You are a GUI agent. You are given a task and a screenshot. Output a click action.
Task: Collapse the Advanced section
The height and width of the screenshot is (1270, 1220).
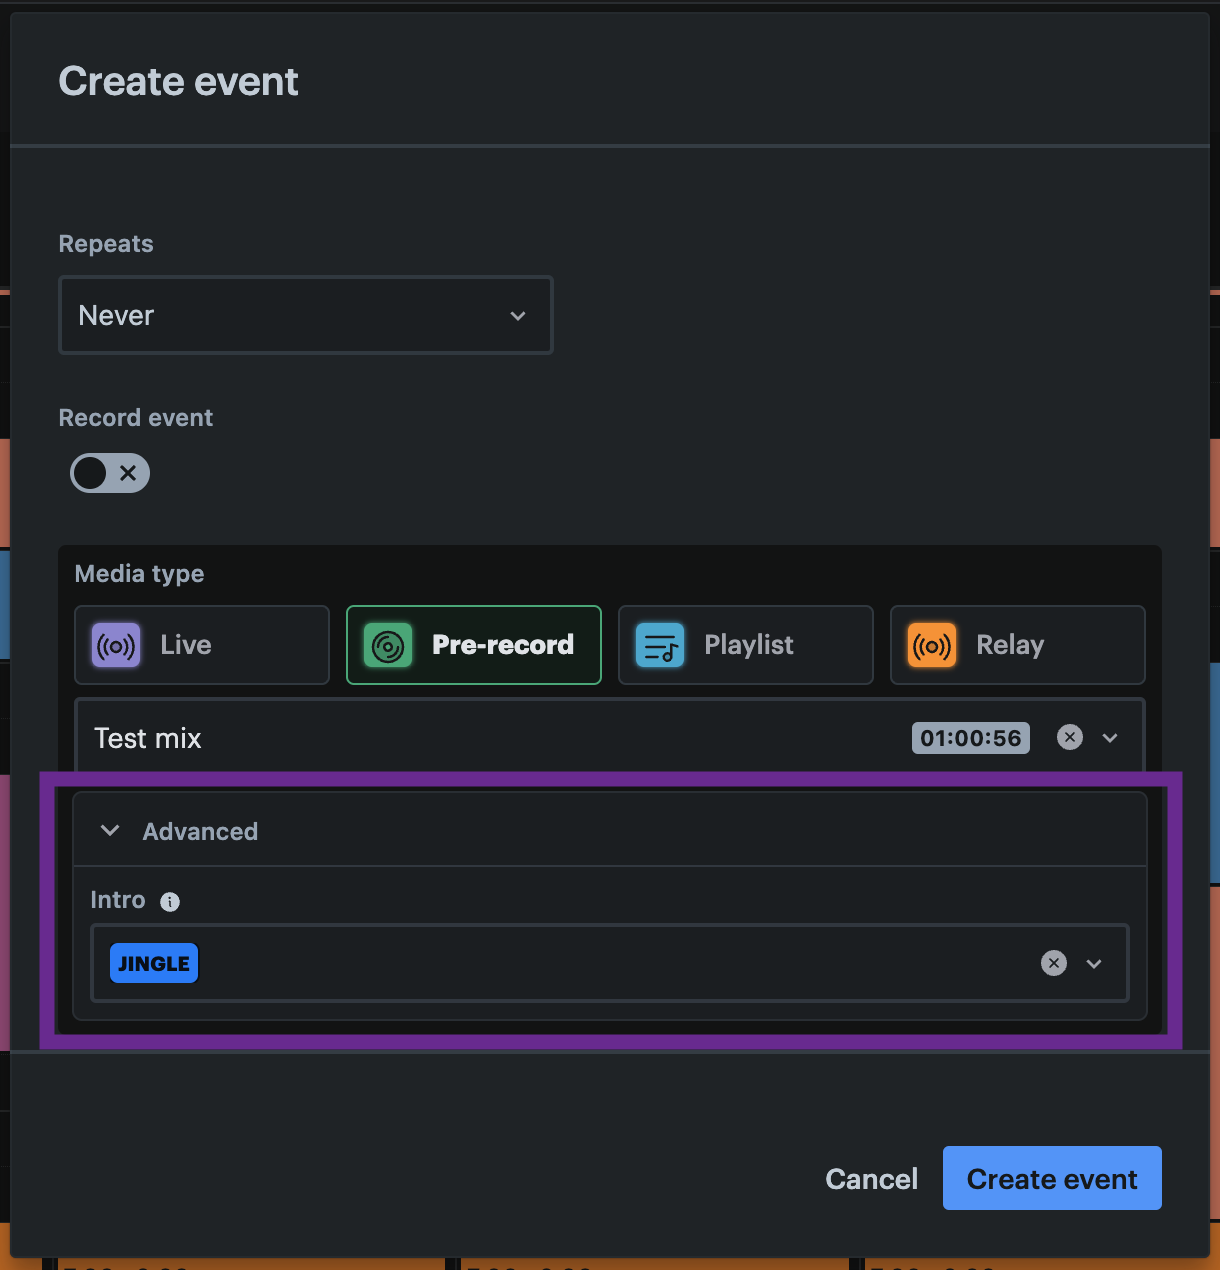(110, 831)
